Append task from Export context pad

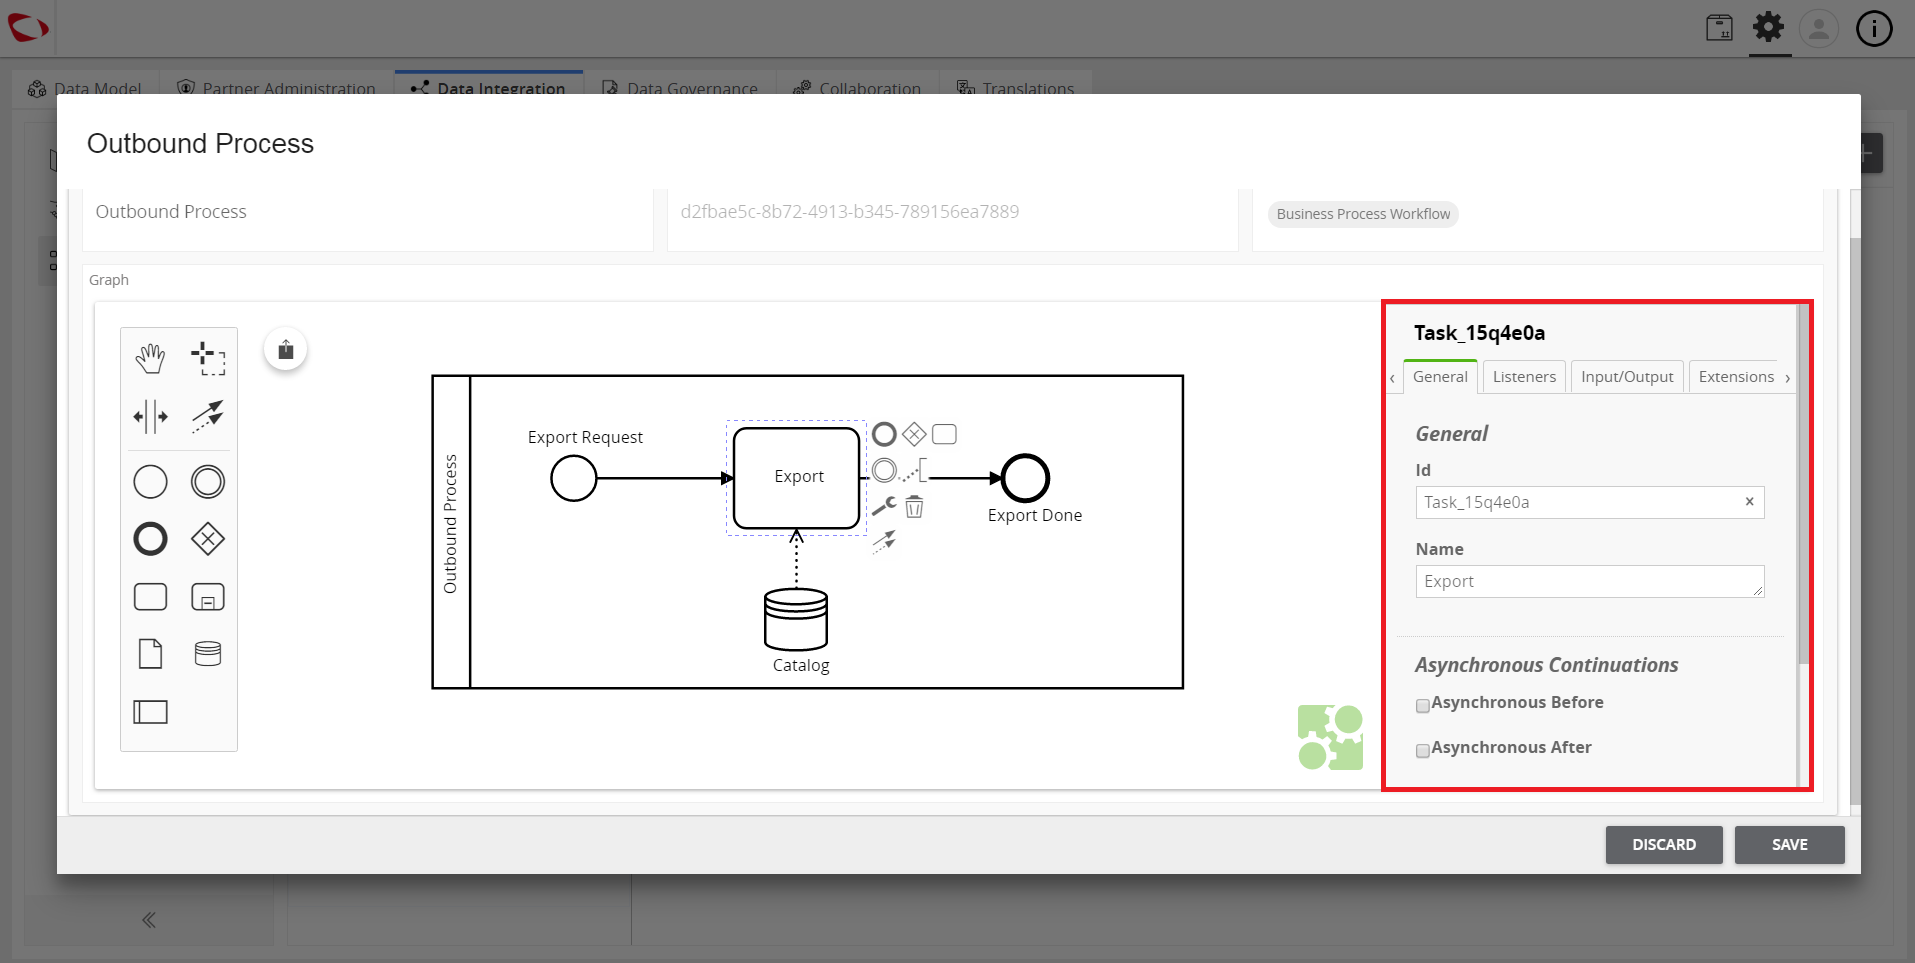coord(944,434)
